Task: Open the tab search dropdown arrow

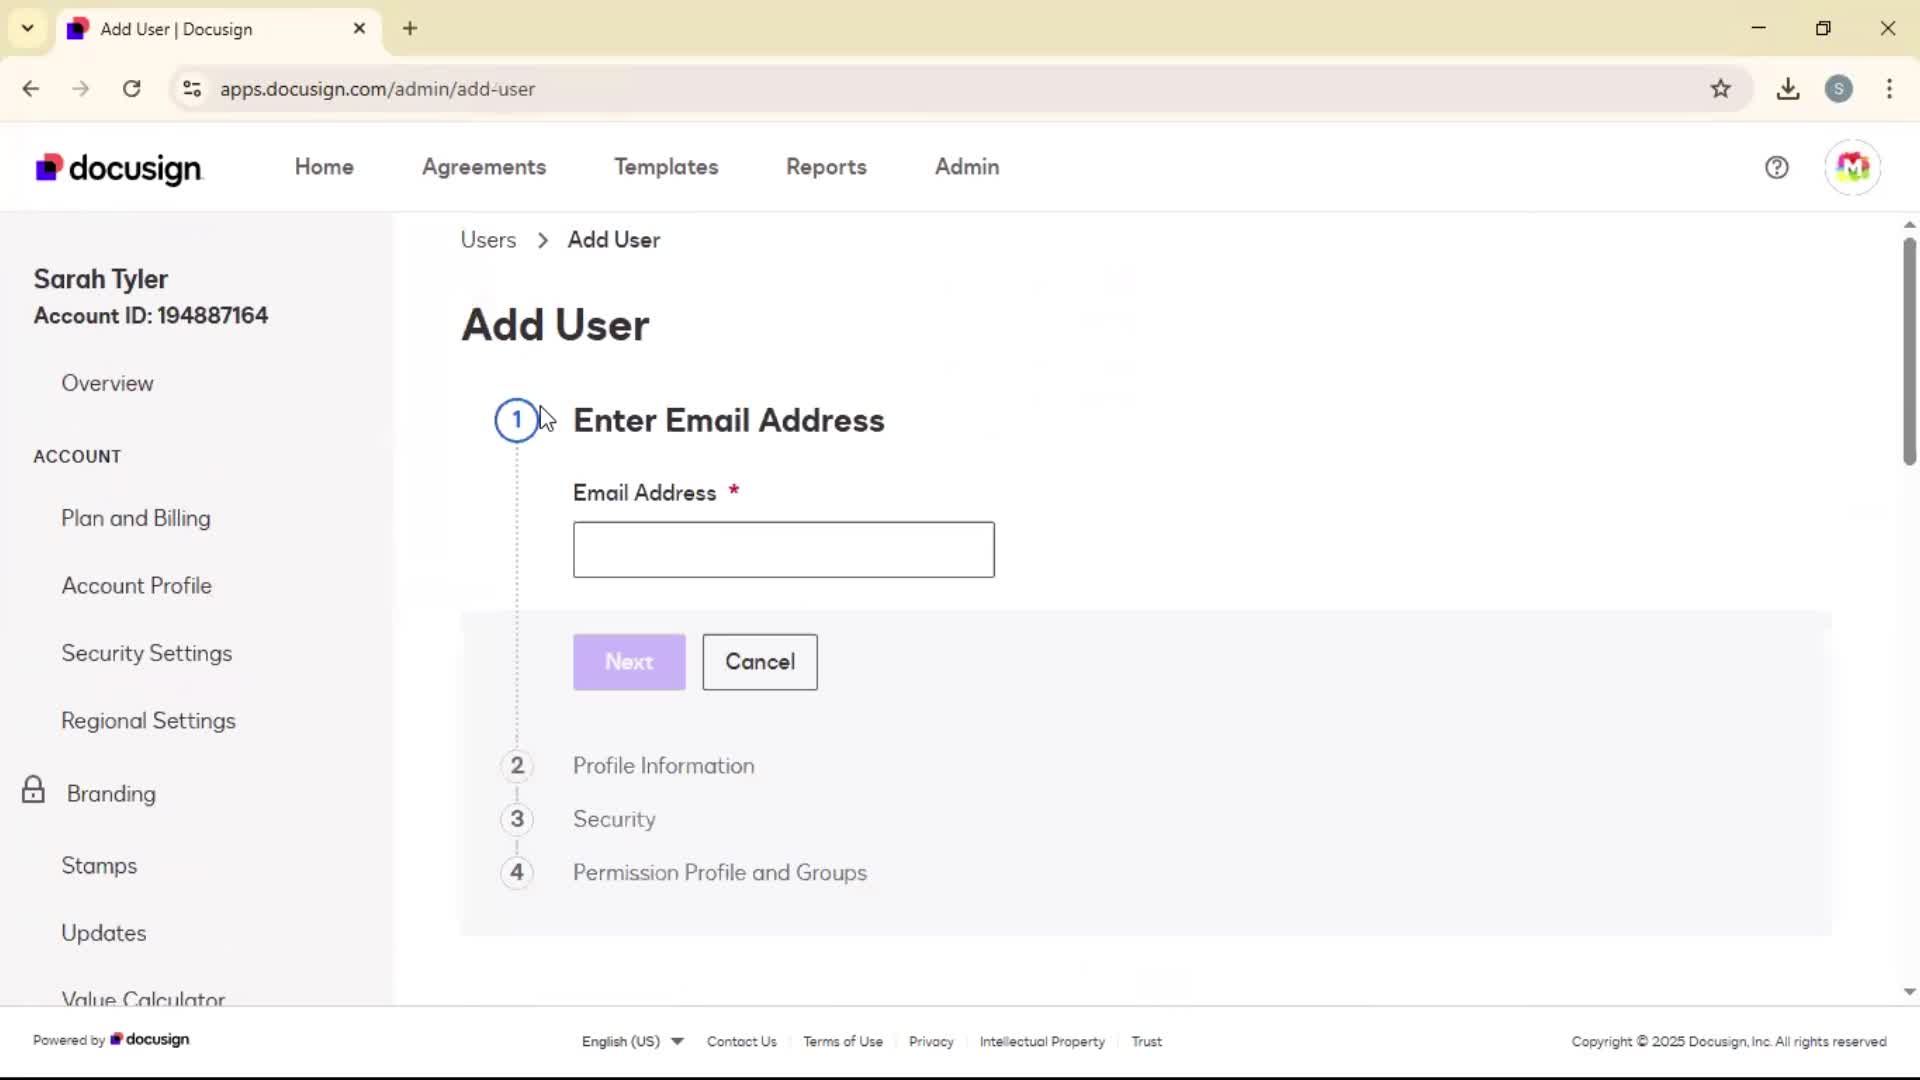Action: click(28, 29)
